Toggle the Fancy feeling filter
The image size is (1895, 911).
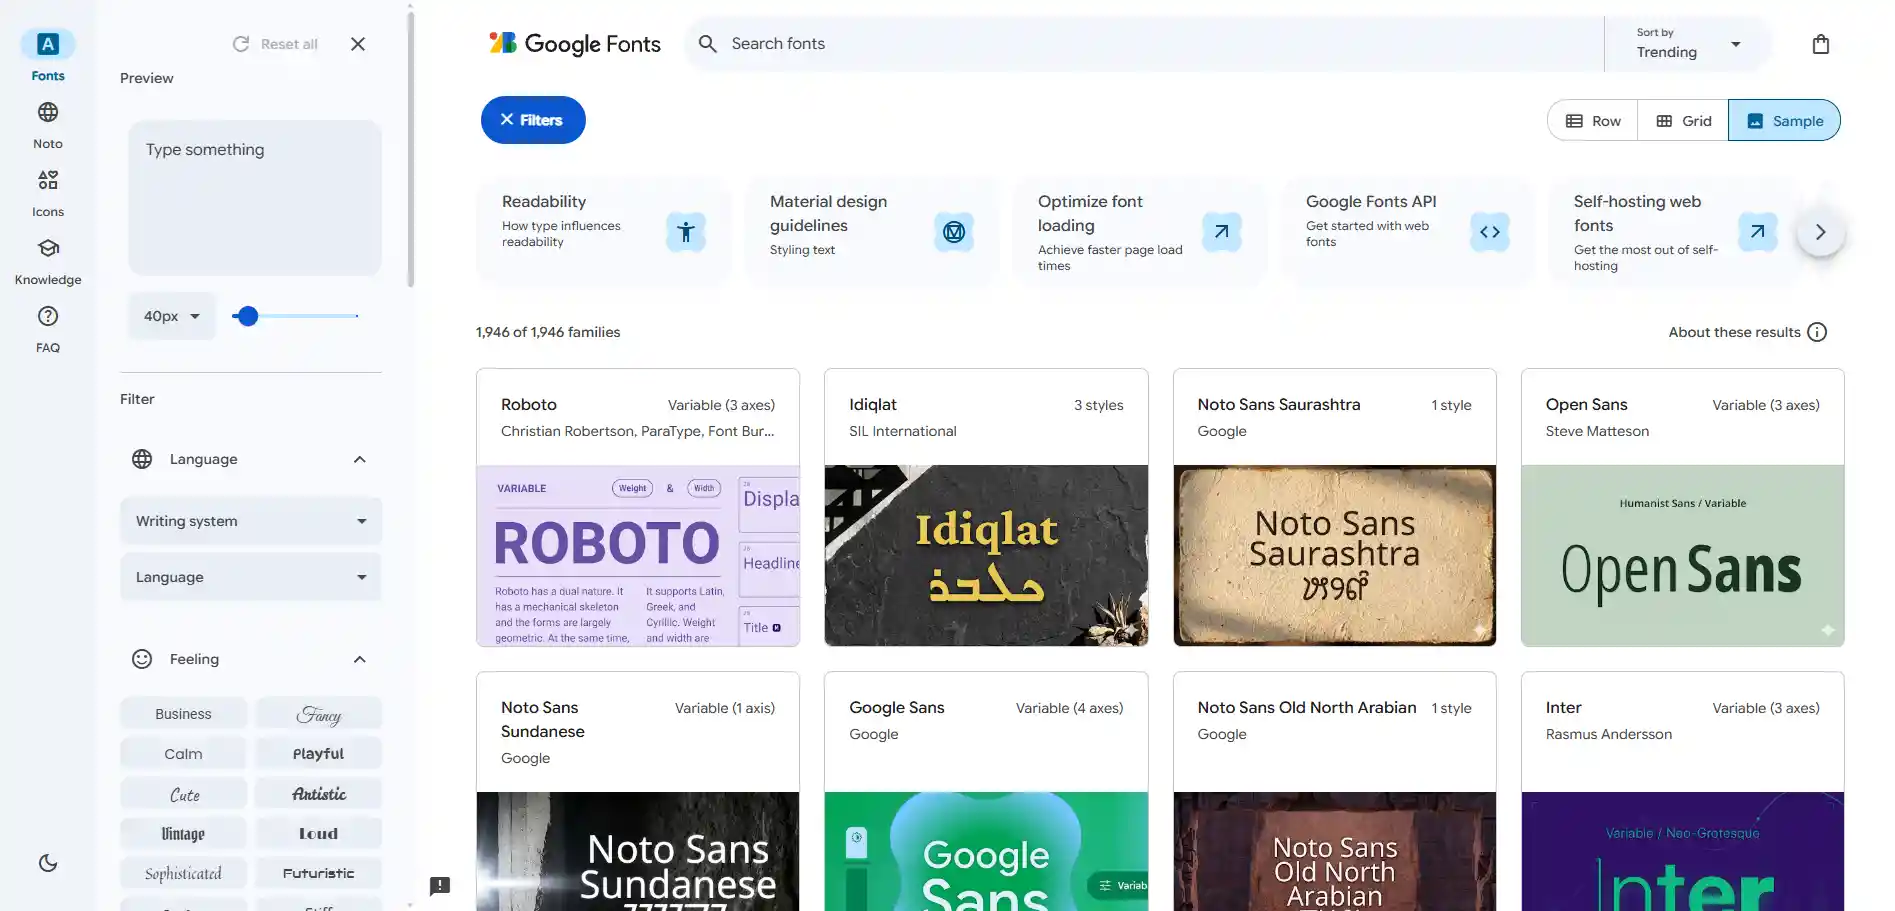click(319, 714)
